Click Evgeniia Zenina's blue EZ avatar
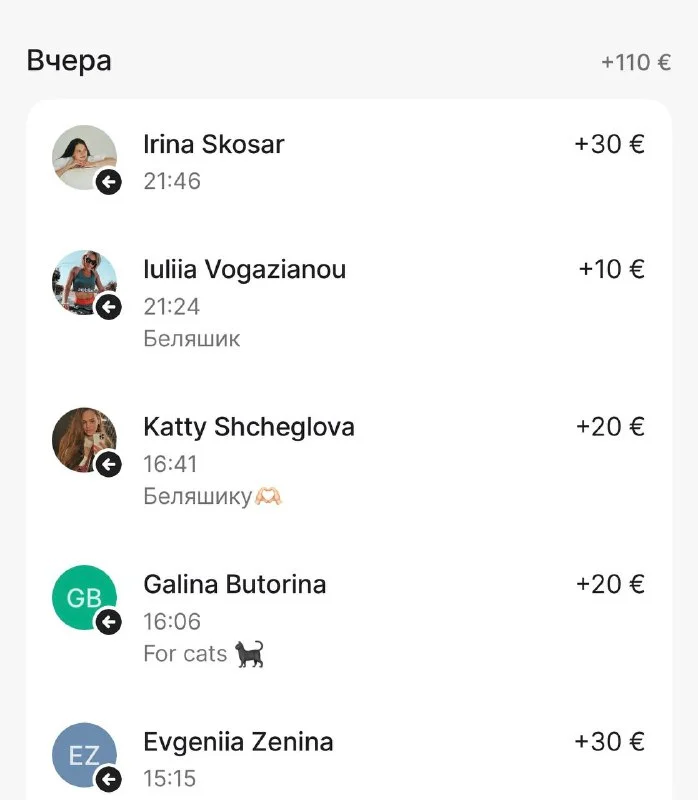 tap(82, 753)
